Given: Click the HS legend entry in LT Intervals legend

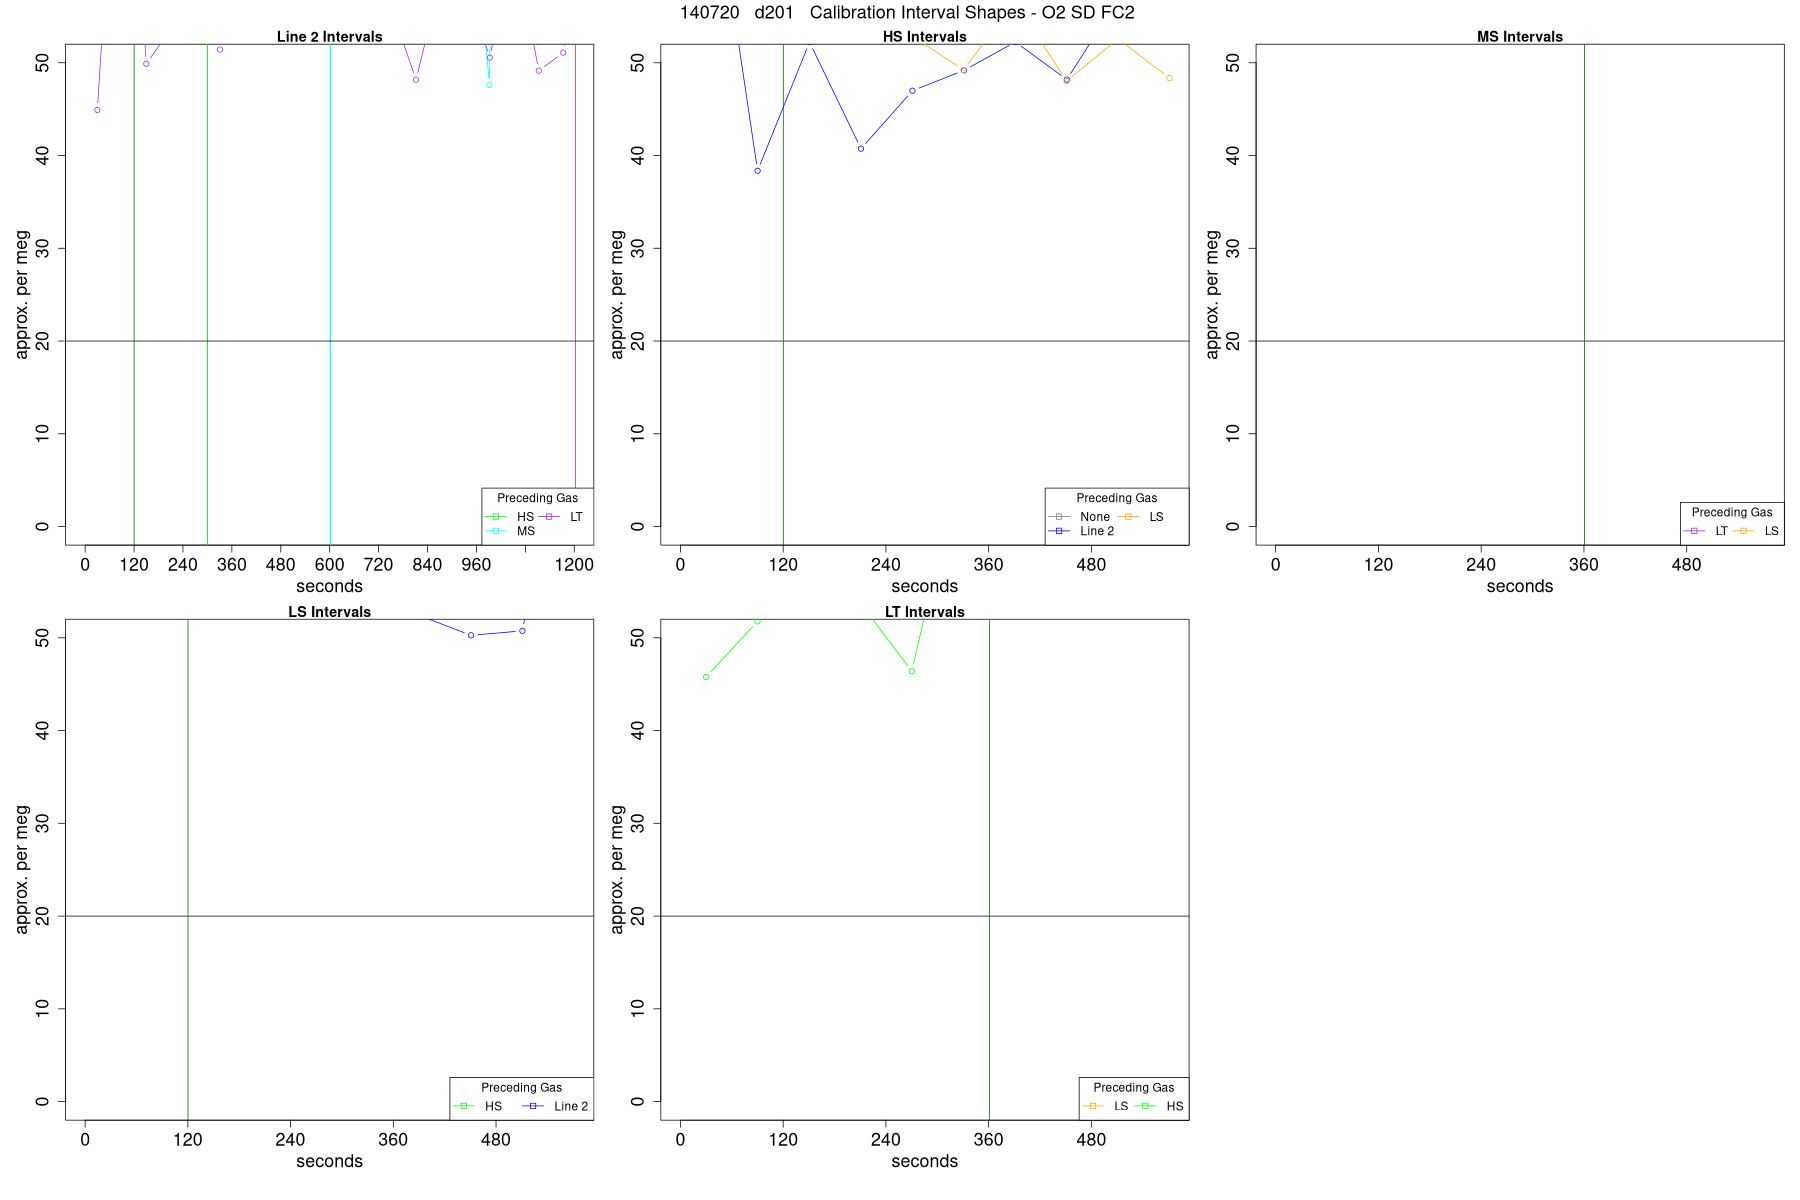Looking at the screenshot, I should [x=1159, y=1106].
